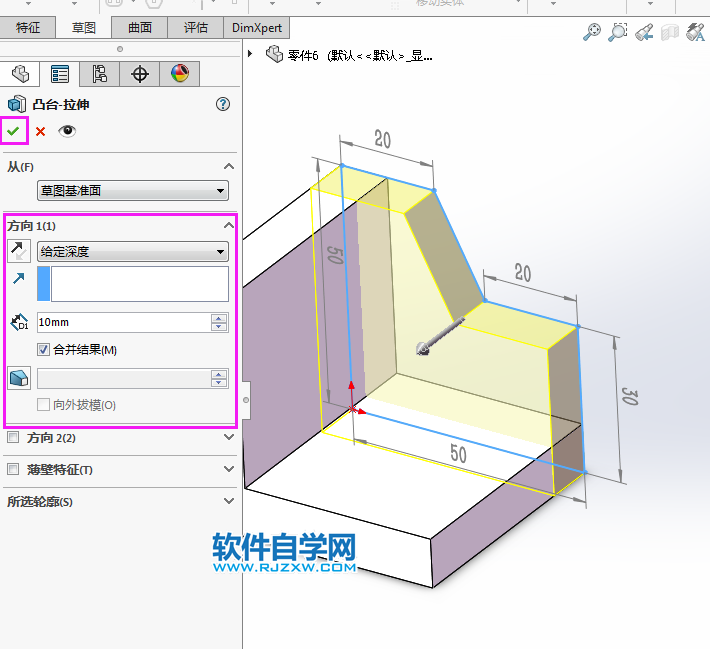
Task: Click the 零件6 part icon
Action: (274, 54)
